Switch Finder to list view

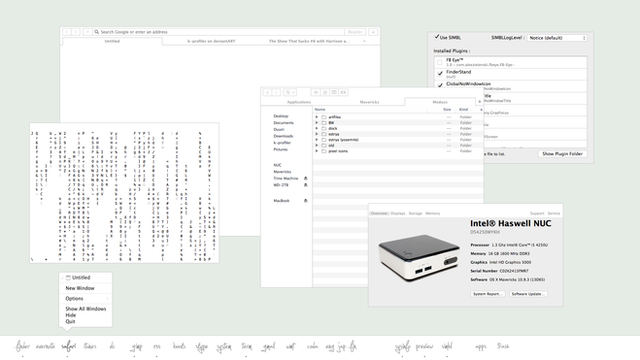click(325, 92)
